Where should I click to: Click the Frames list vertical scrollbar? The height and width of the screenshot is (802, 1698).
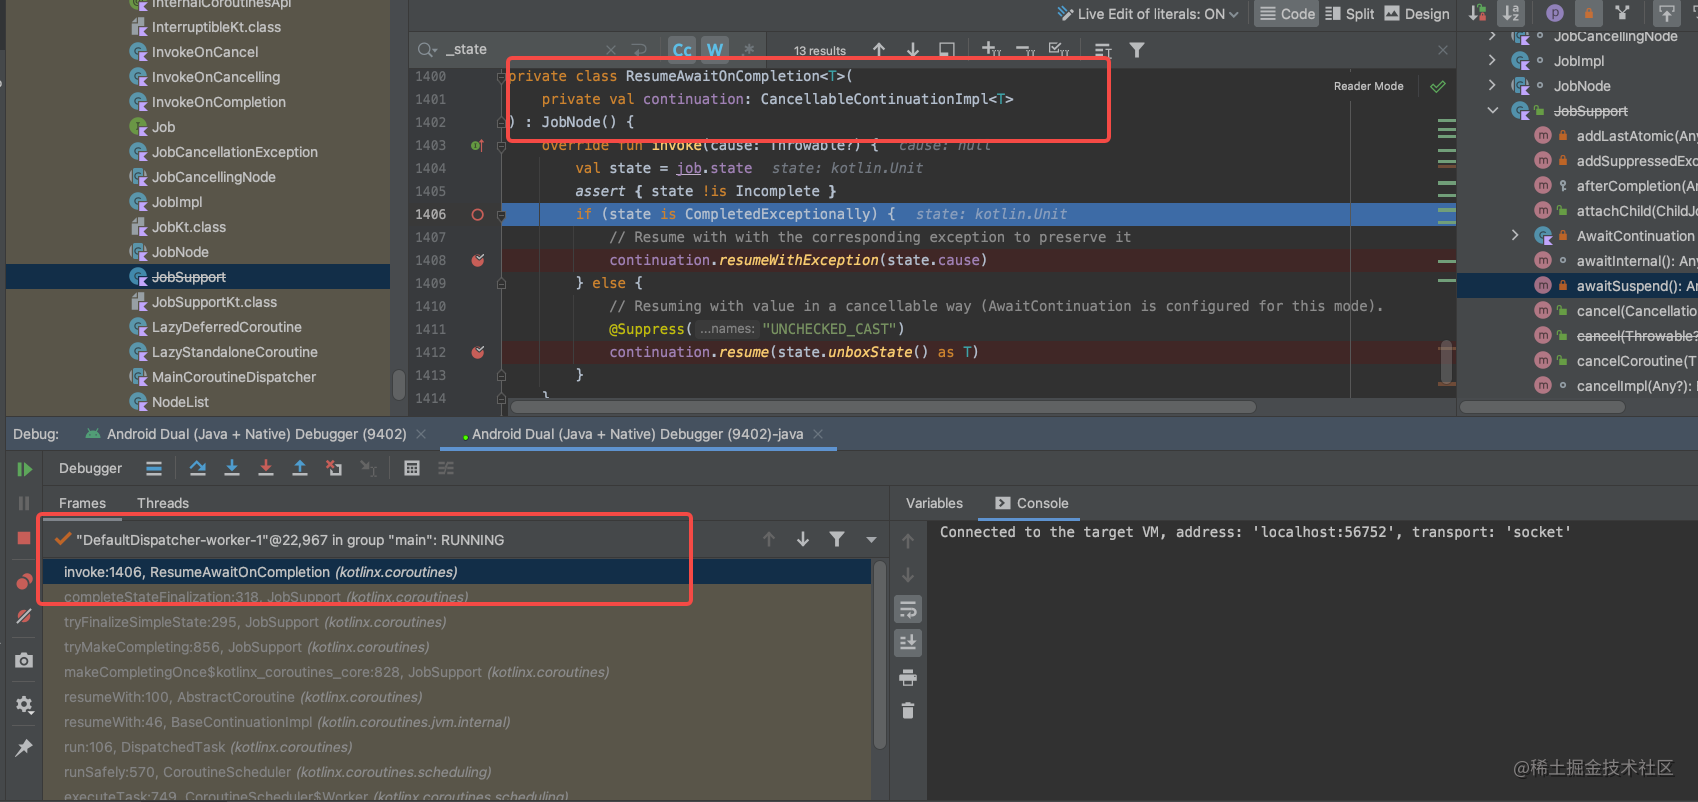pyautogui.click(x=880, y=655)
